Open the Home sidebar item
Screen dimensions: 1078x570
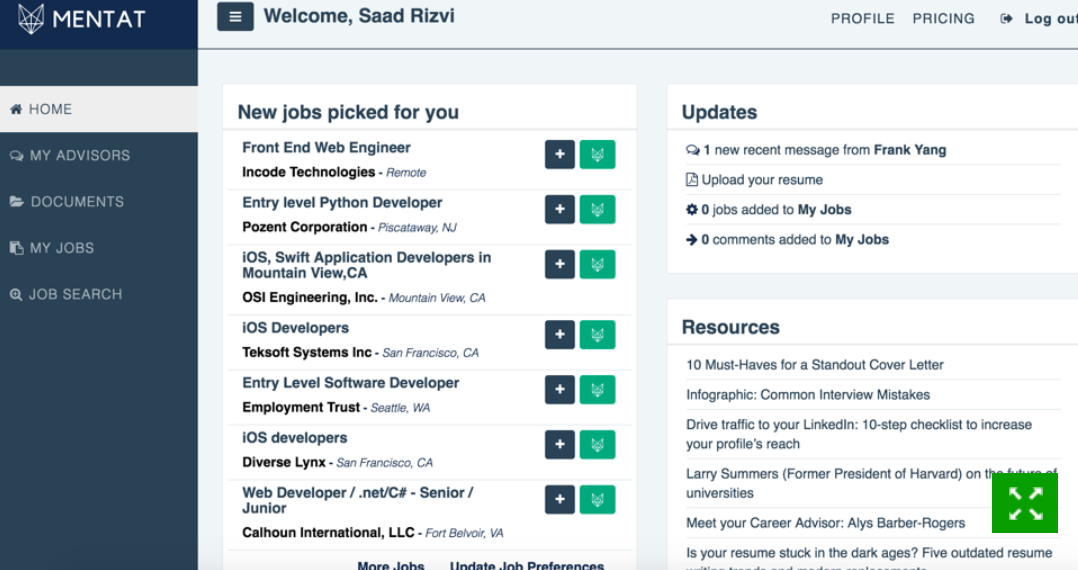[99, 109]
